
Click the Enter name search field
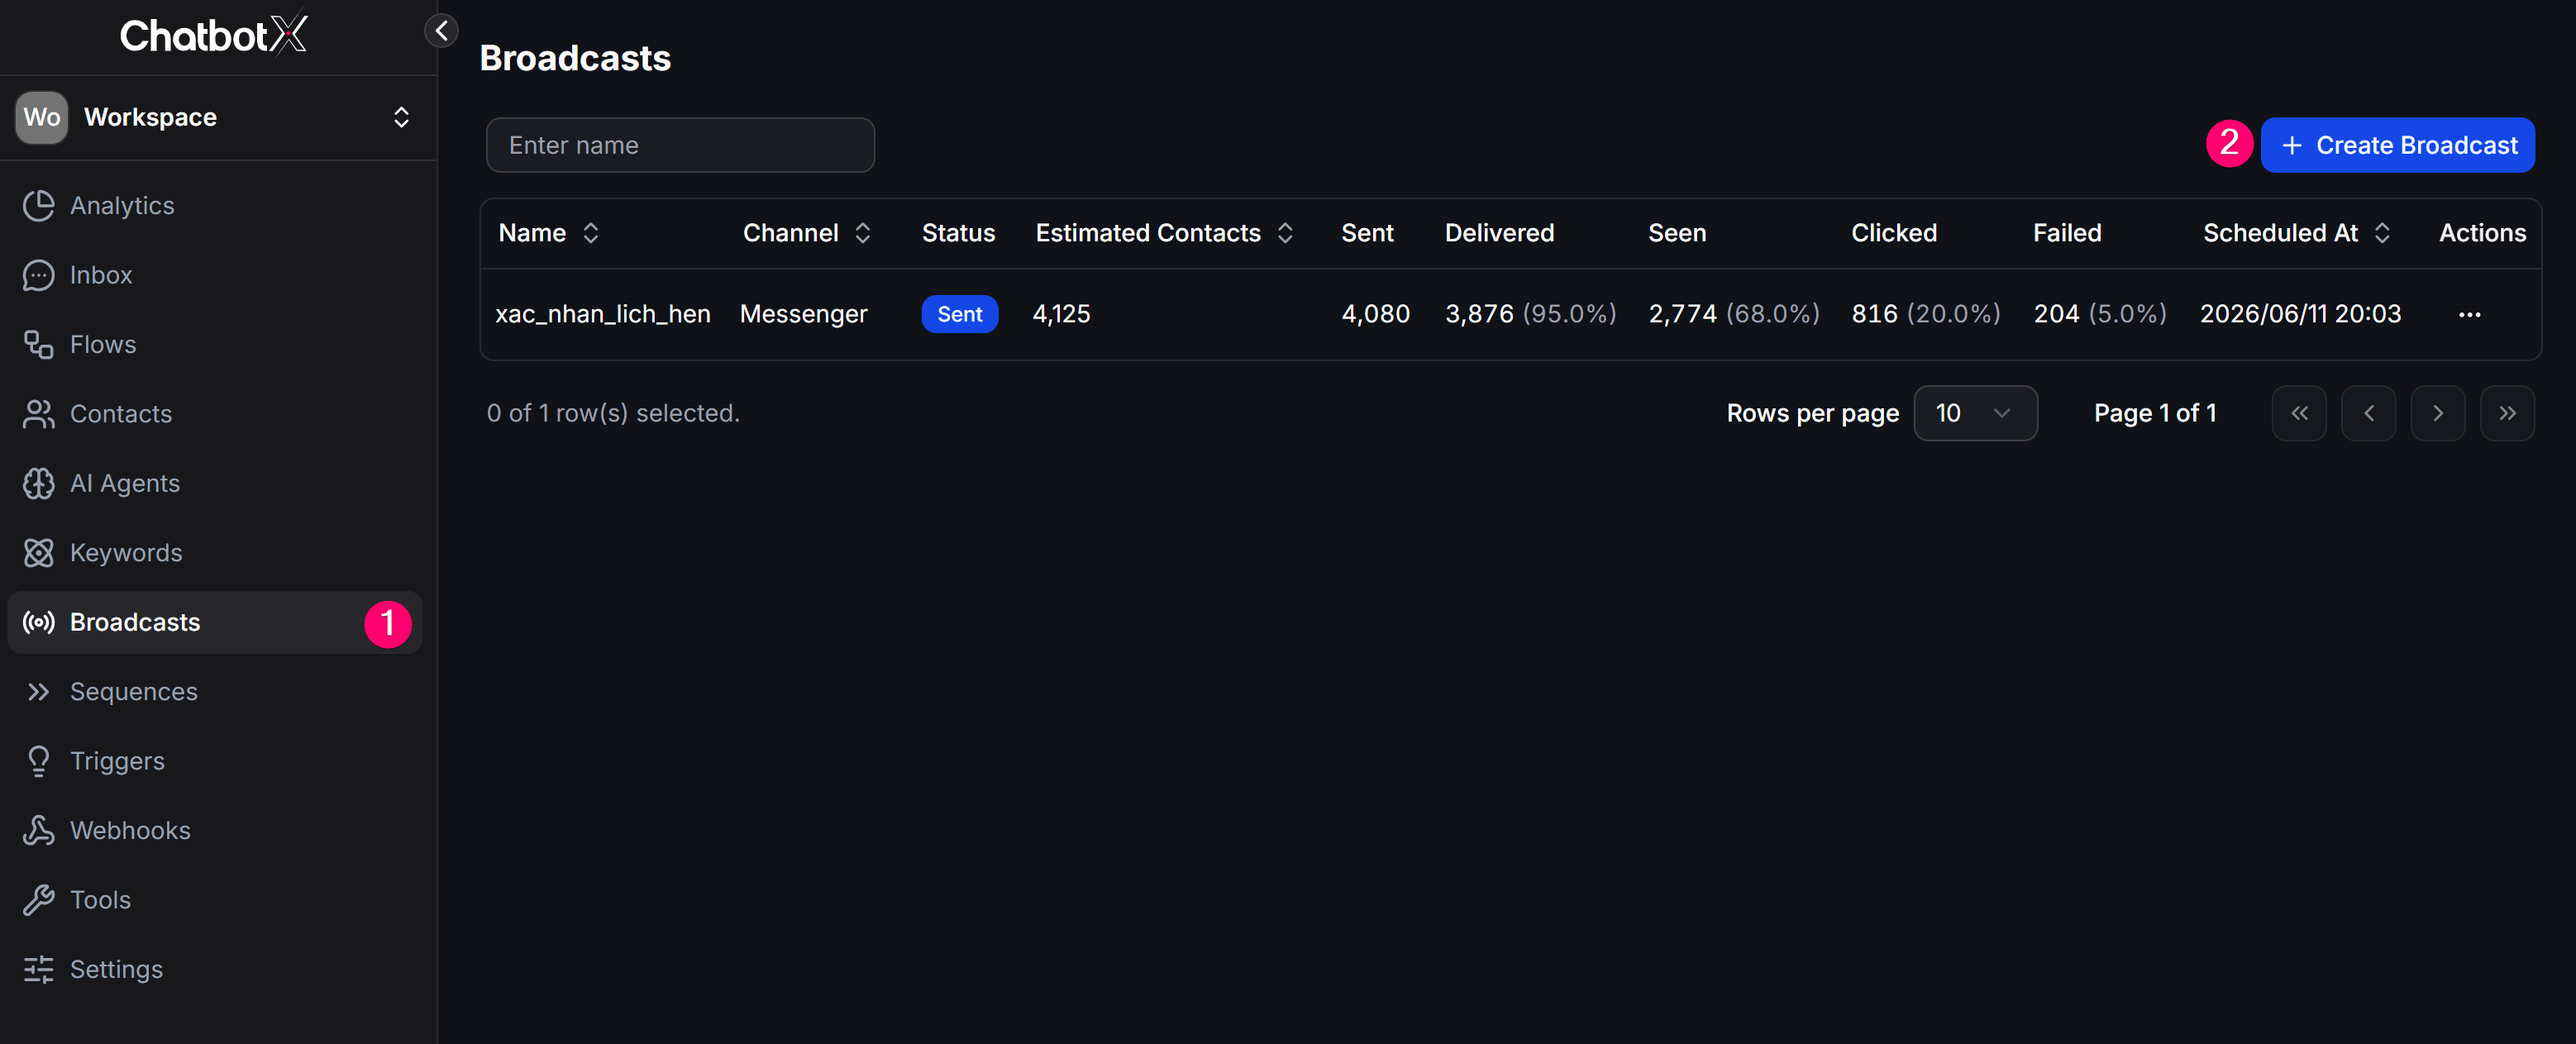pos(680,145)
